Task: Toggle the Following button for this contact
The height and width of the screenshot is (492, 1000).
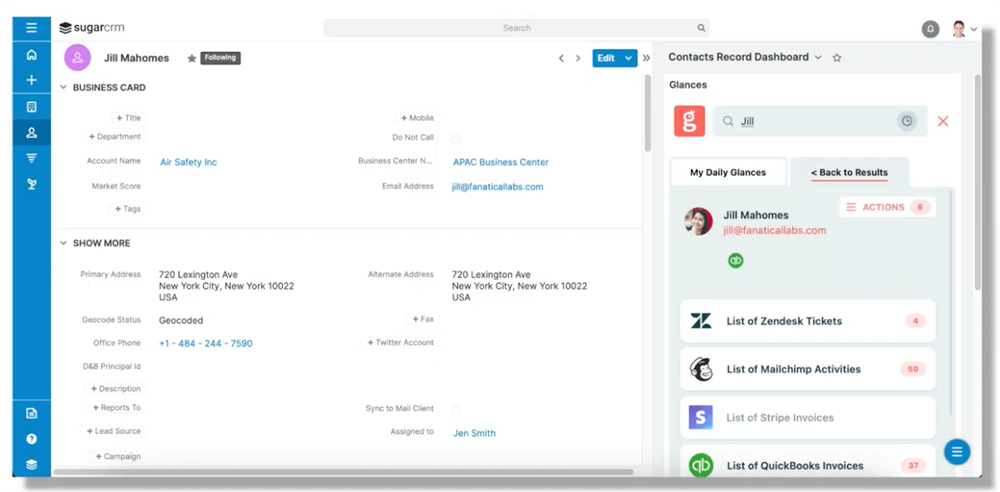Action: (x=220, y=58)
